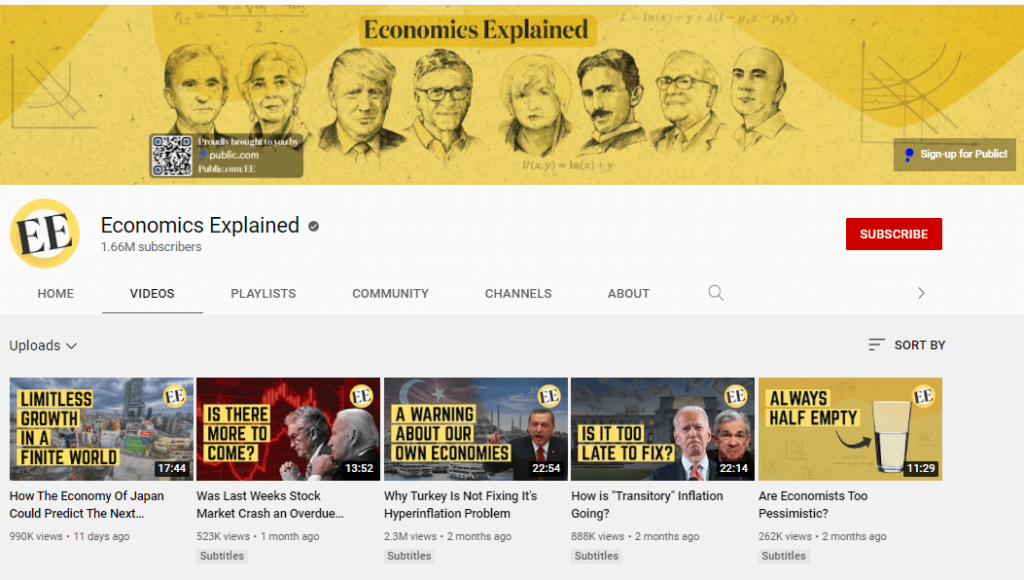Open the Why Turkey Is Not Fixing hyperinflation title
Viewport: 1024px width, 580px height.
click(460, 504)
